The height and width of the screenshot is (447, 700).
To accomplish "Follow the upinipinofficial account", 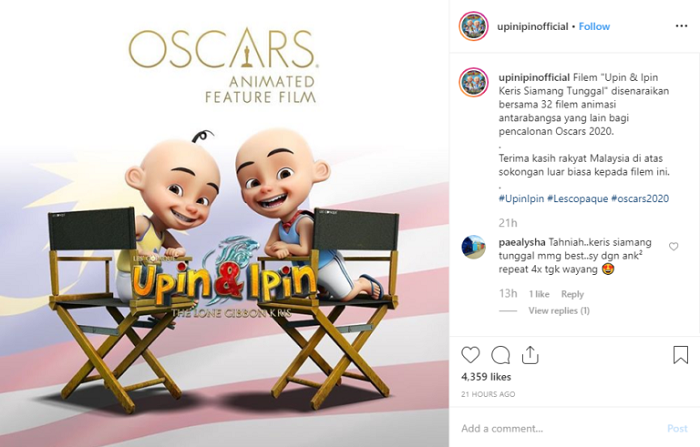I will tap(594, 27).
